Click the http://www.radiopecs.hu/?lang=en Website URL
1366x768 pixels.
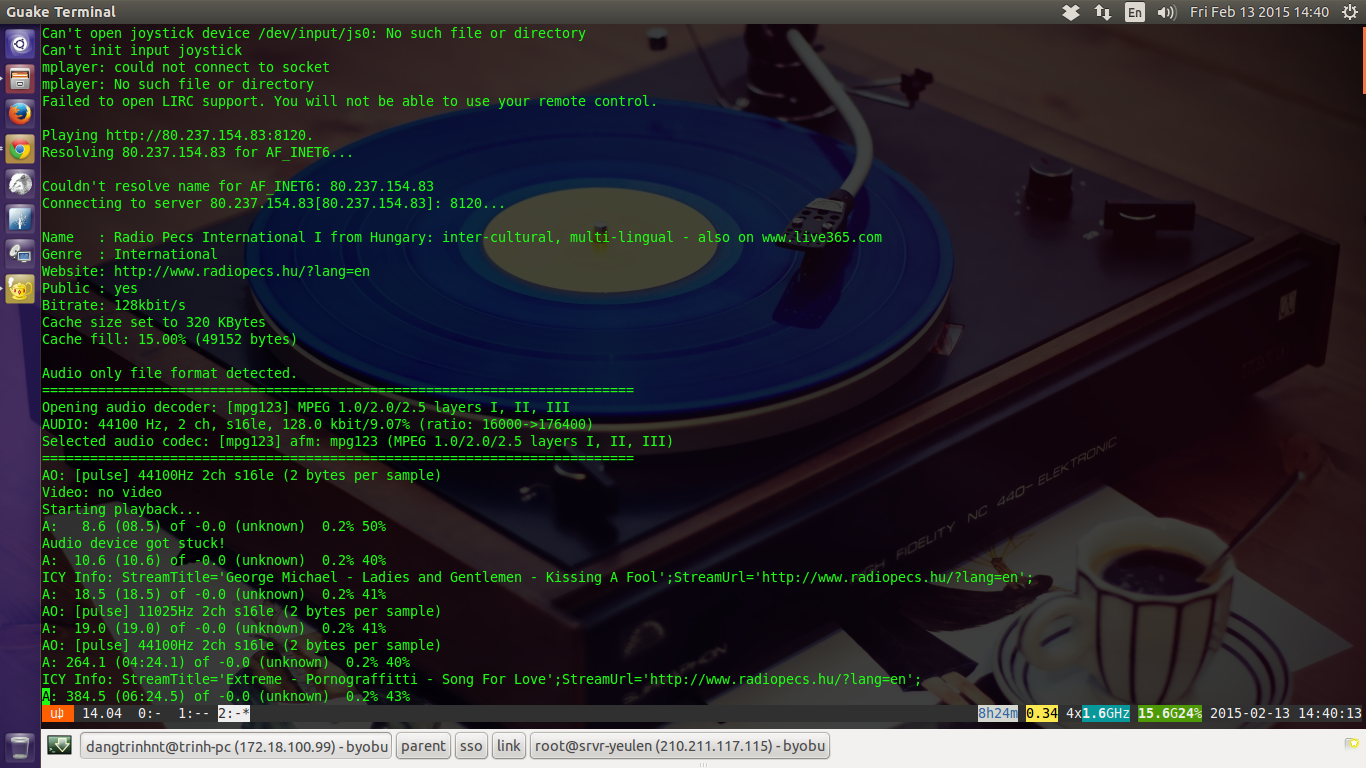click(x=242, y=271)
